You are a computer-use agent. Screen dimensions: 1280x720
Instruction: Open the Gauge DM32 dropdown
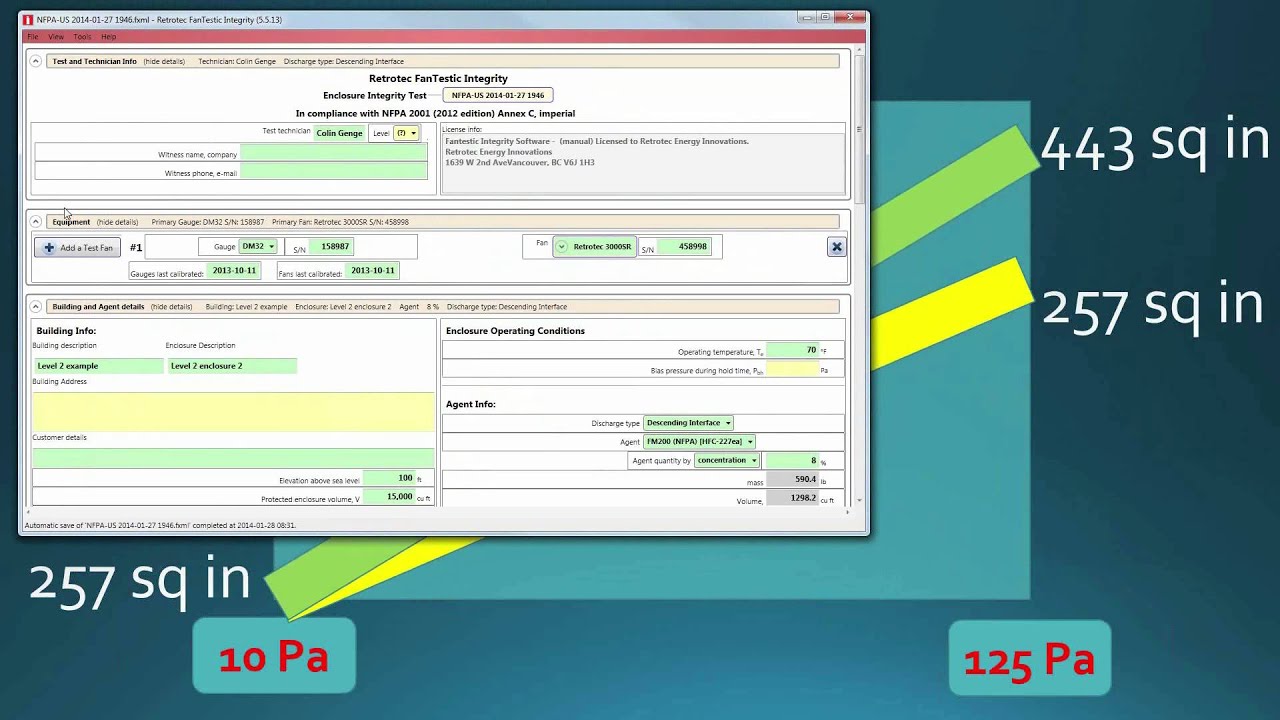pyautogui.click(x=258, y=246)
